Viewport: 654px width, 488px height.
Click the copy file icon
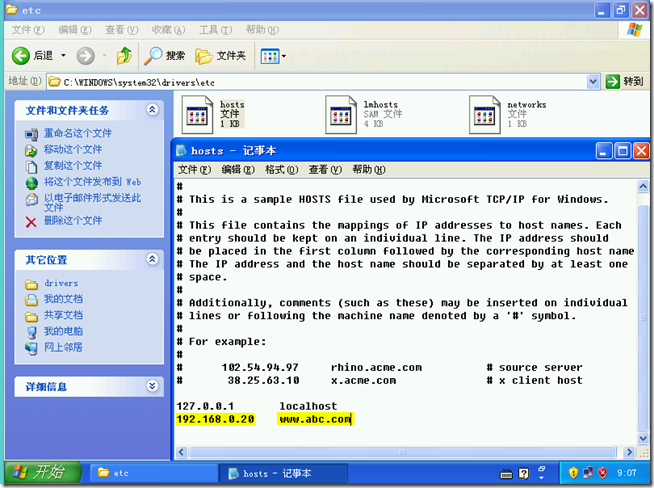(x=31, y=167)
